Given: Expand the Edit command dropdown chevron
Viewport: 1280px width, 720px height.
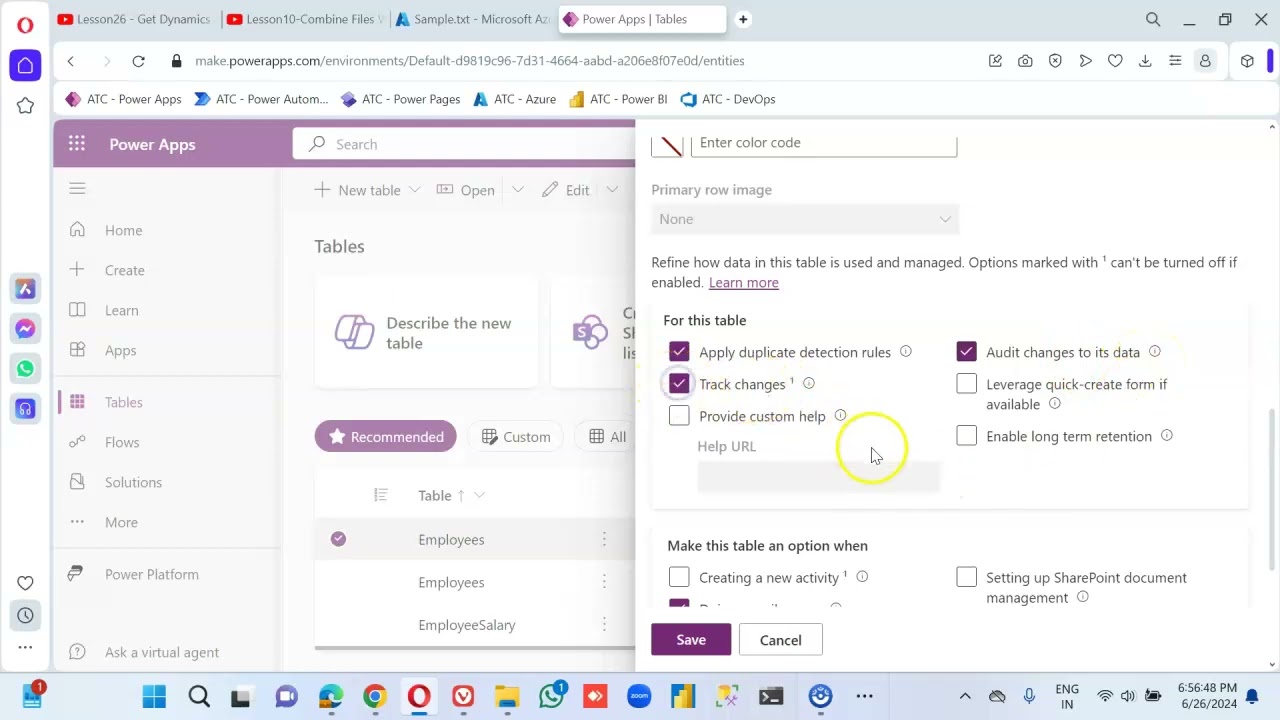Looking at the screenshot, I should 612,190.
